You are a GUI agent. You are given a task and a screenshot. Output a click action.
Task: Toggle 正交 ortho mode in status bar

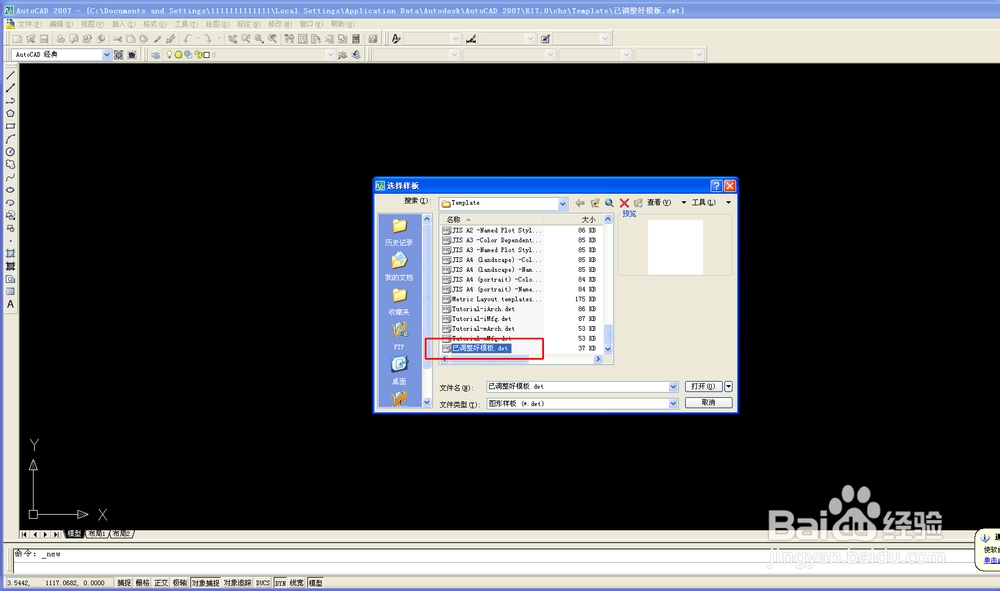pos(161,583)
